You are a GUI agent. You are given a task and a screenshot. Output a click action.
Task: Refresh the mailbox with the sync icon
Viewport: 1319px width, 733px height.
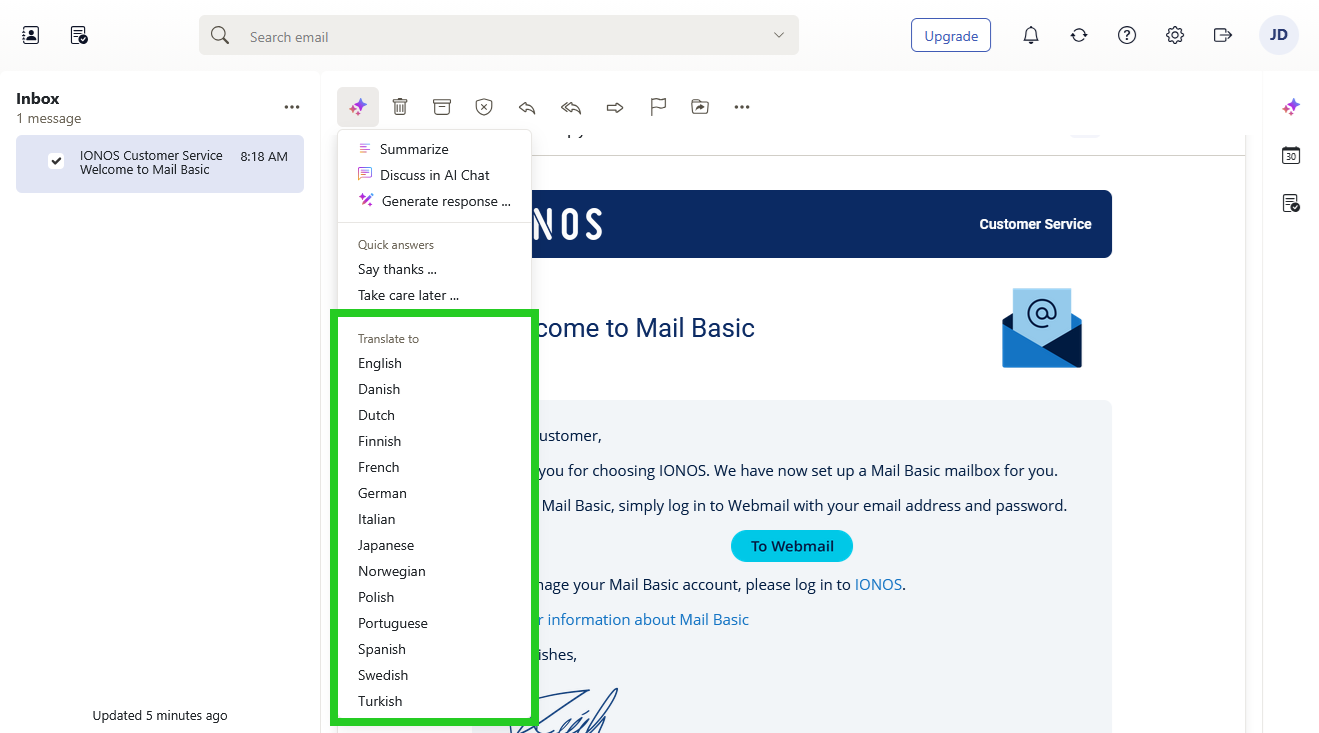[x=1078, y=34]
